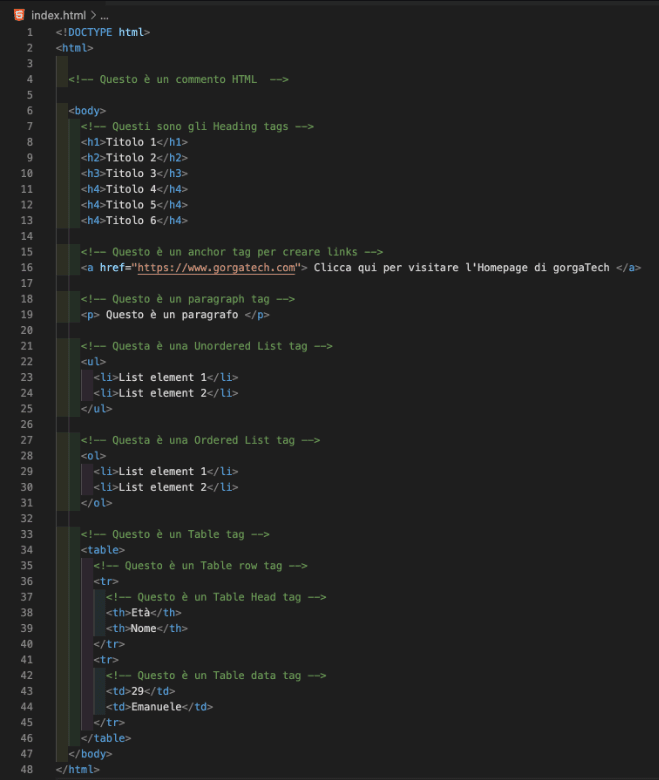Click 'List element 1' on line 23

[163, 378]
